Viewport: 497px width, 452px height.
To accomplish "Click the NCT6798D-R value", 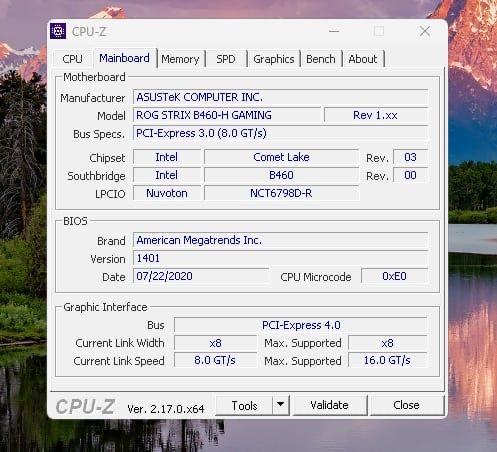I will click(x=281, y=193).
